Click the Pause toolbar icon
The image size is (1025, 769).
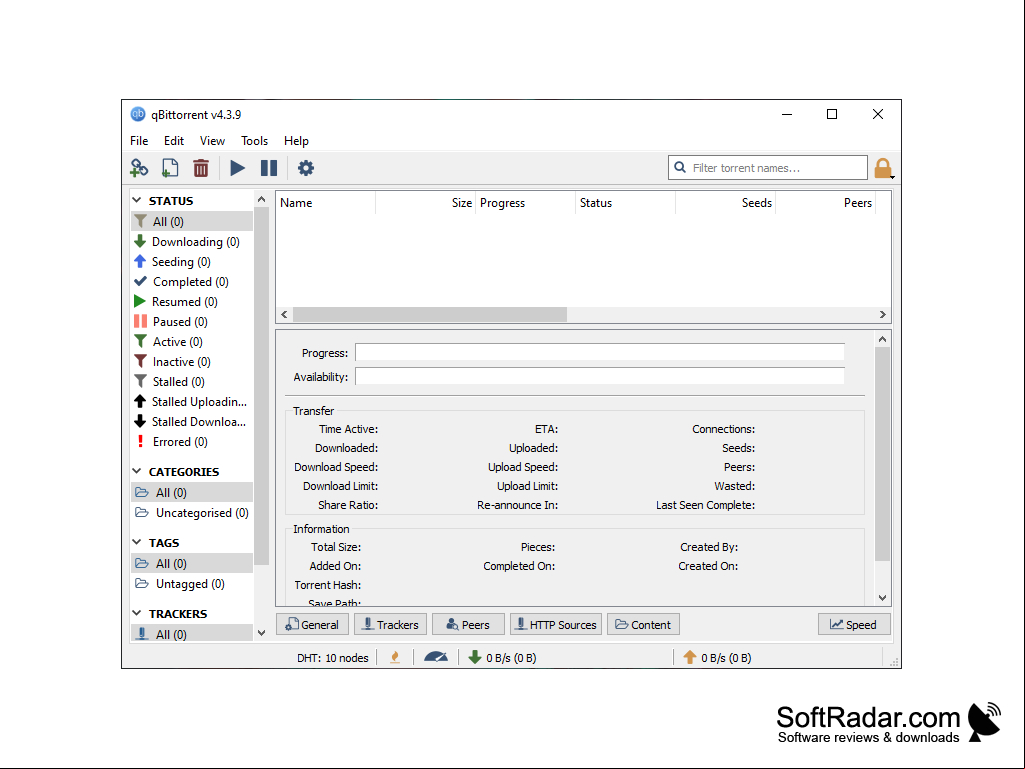click(x=269, y=168)
